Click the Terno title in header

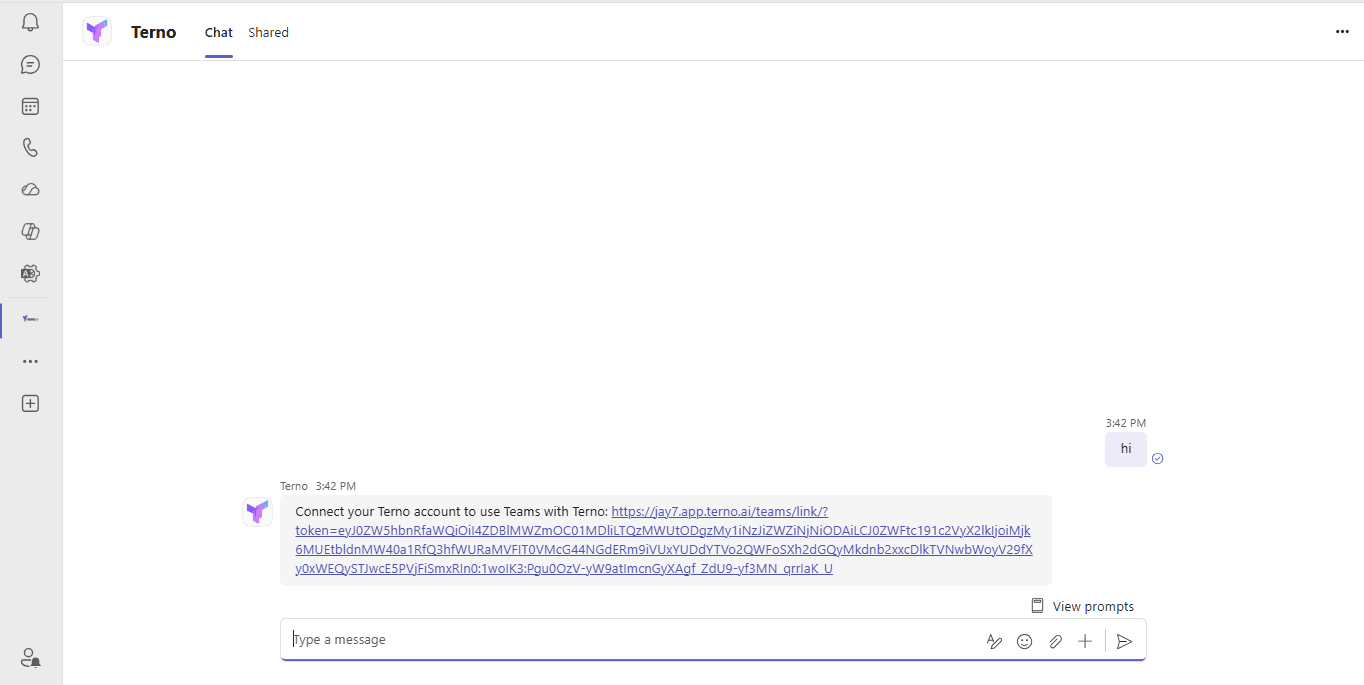coord(153,32)
